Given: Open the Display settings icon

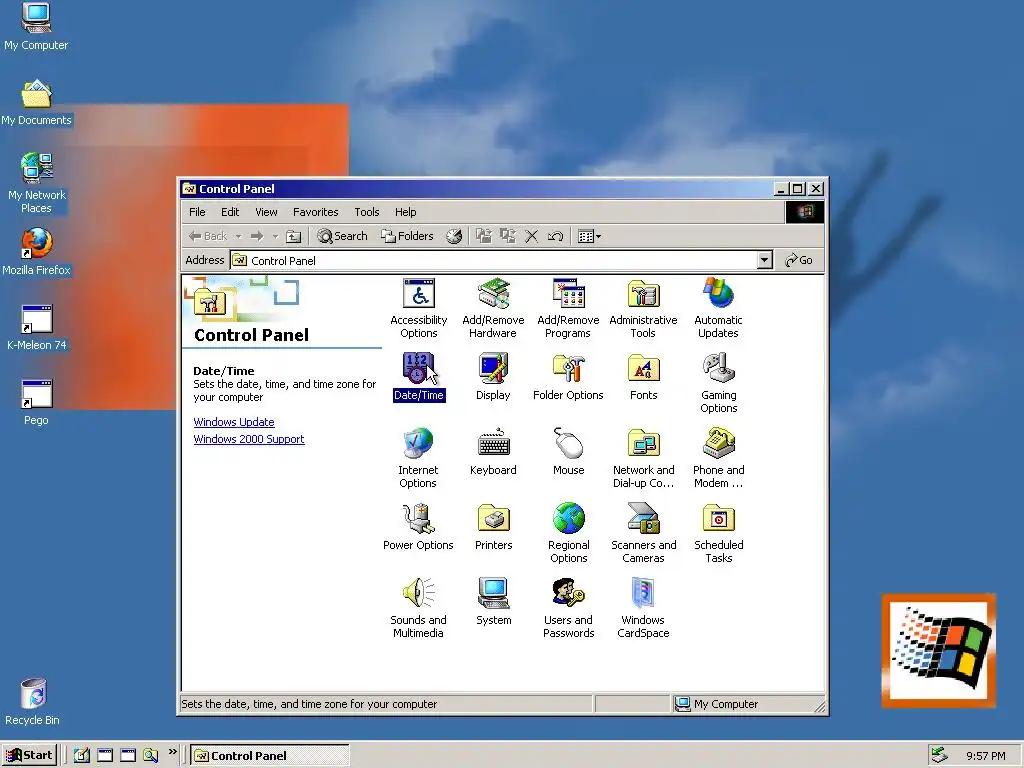Looking at the screenshot, I should point(493,377).
